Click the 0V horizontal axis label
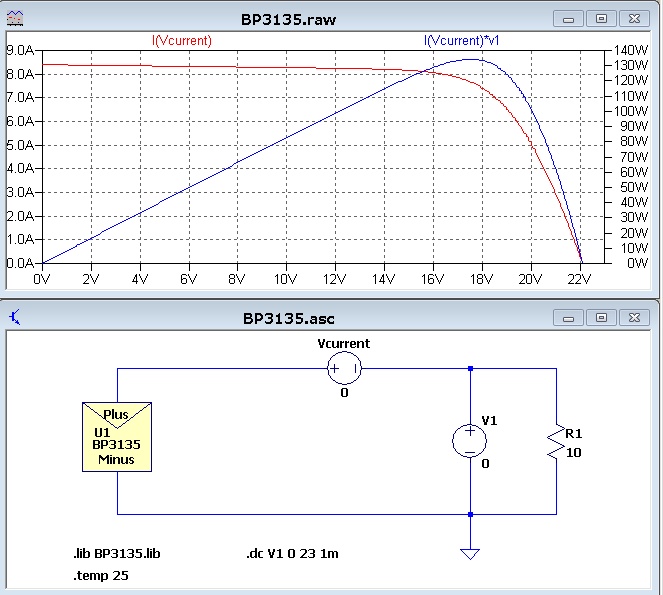 [x=42, y=279]
